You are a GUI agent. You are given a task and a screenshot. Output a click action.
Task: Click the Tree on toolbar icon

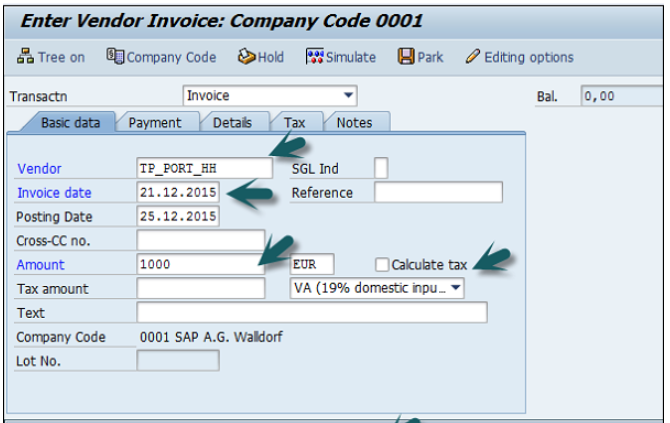[26, 57]
